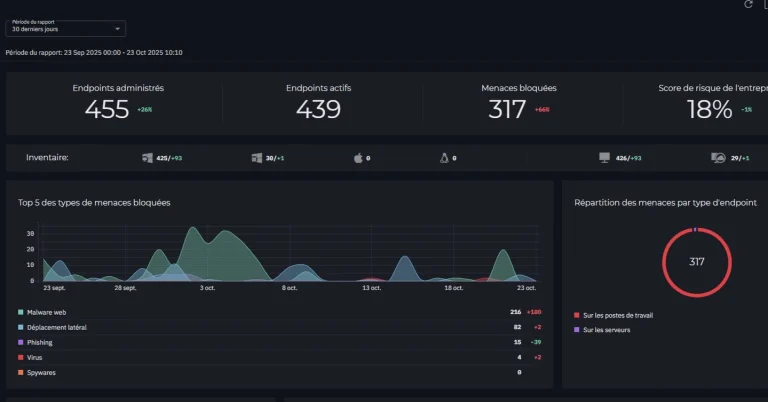Toggle the Malware web legend entry
Viewport: 768px width, 402px height.
coord(46,312)
